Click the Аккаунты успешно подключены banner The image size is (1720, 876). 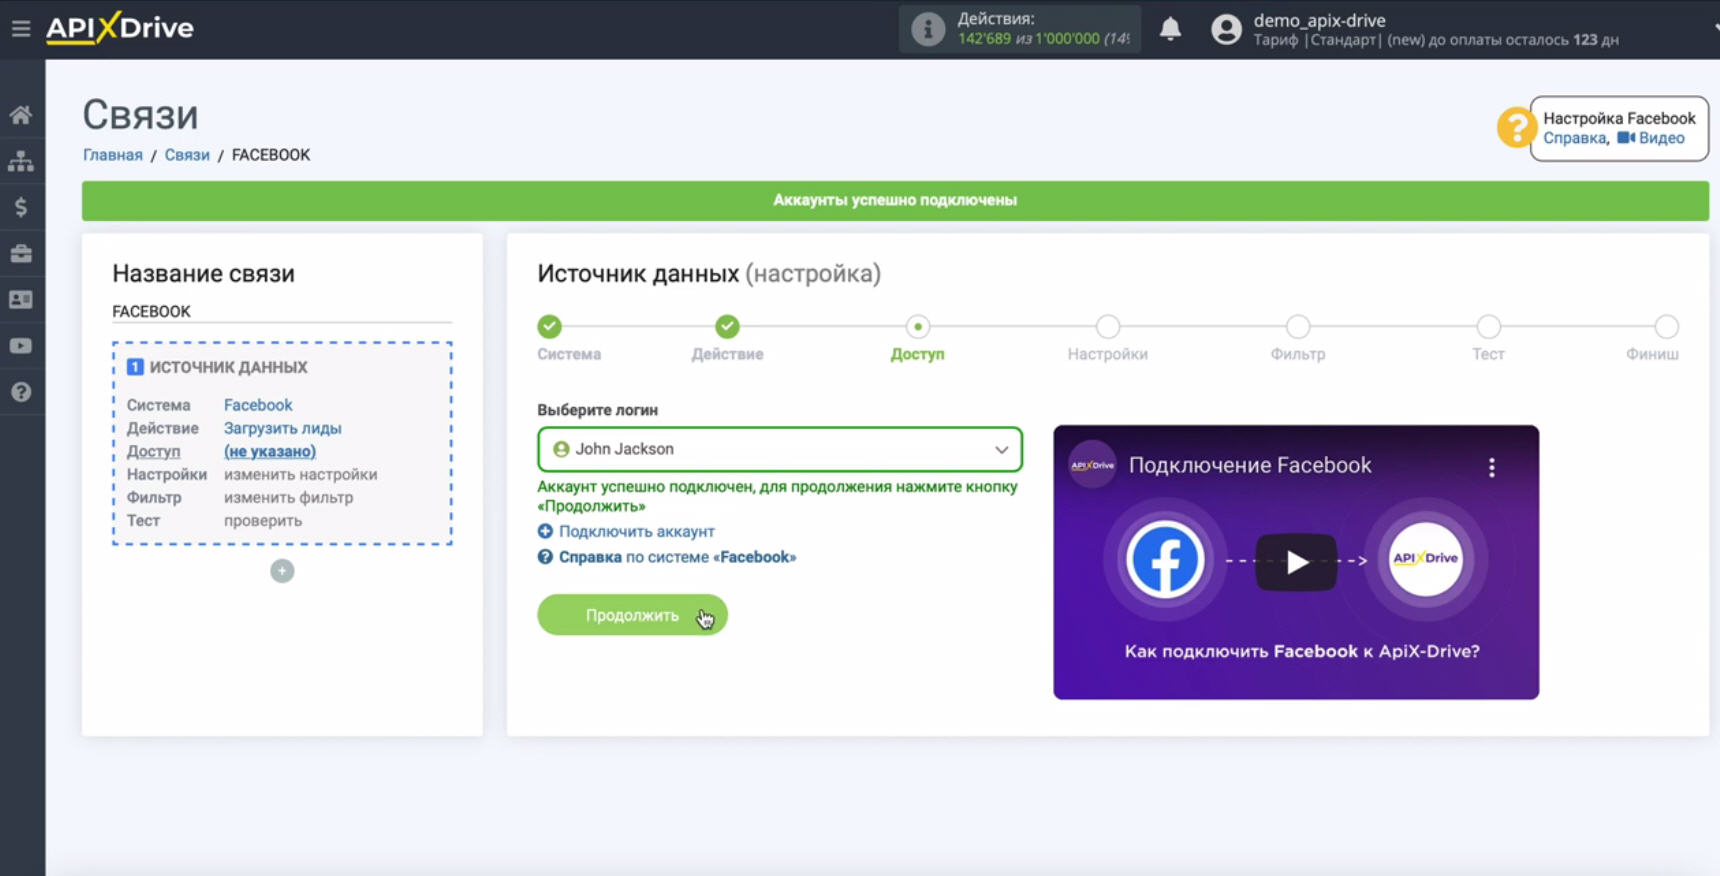(895, 200)
